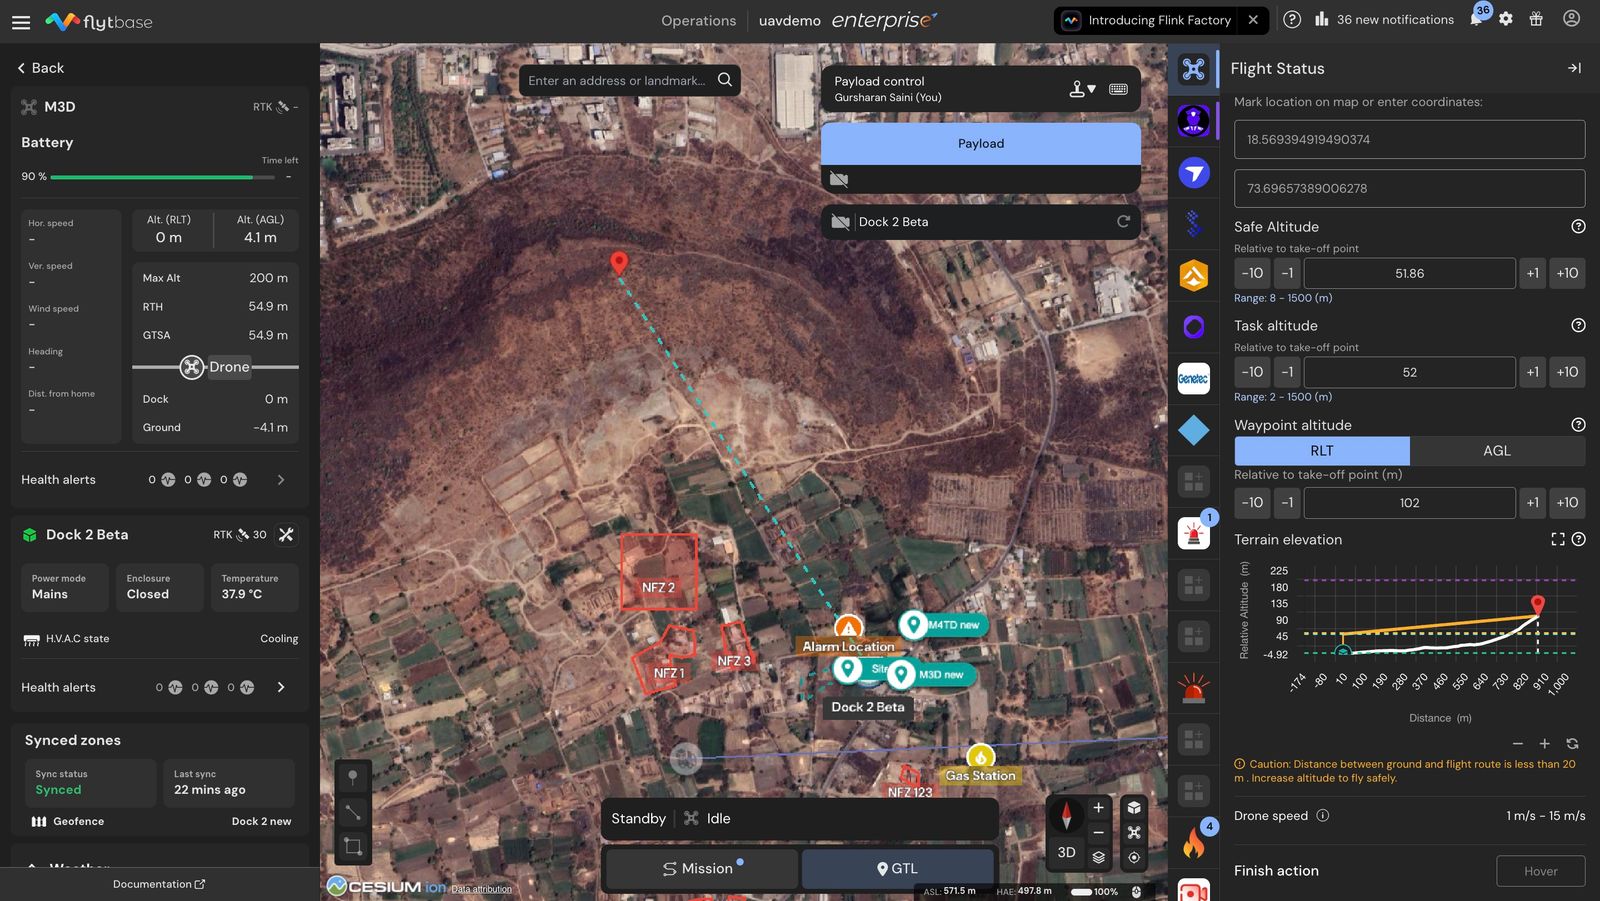Expand Dock 2 Beta health alerts details

click(281, 687)
